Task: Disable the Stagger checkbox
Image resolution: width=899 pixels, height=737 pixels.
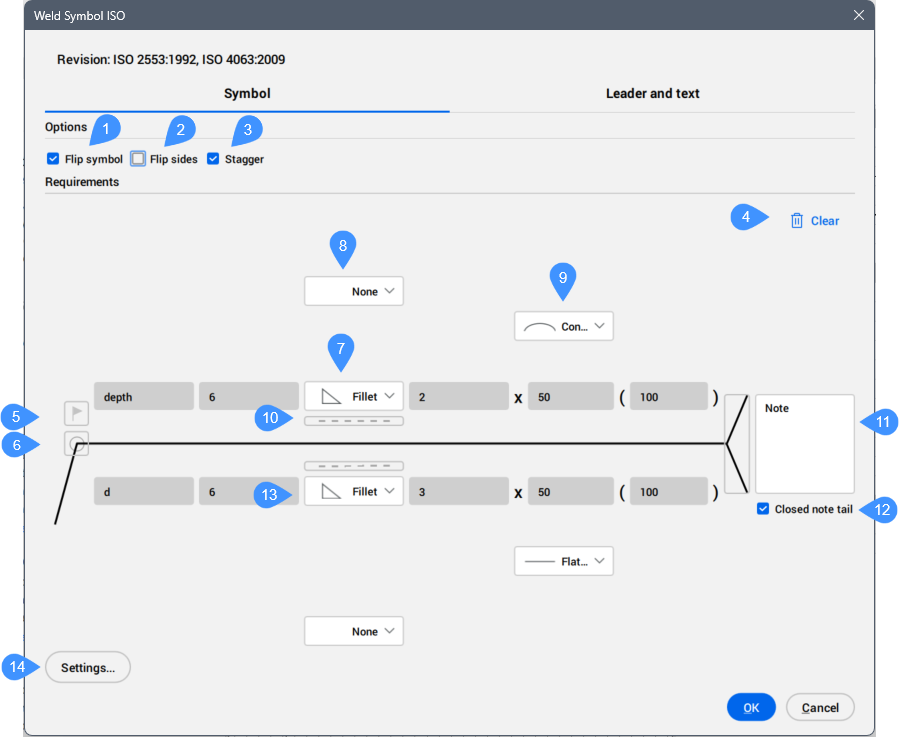Action: pyautogui.click(x=213, y=159)
